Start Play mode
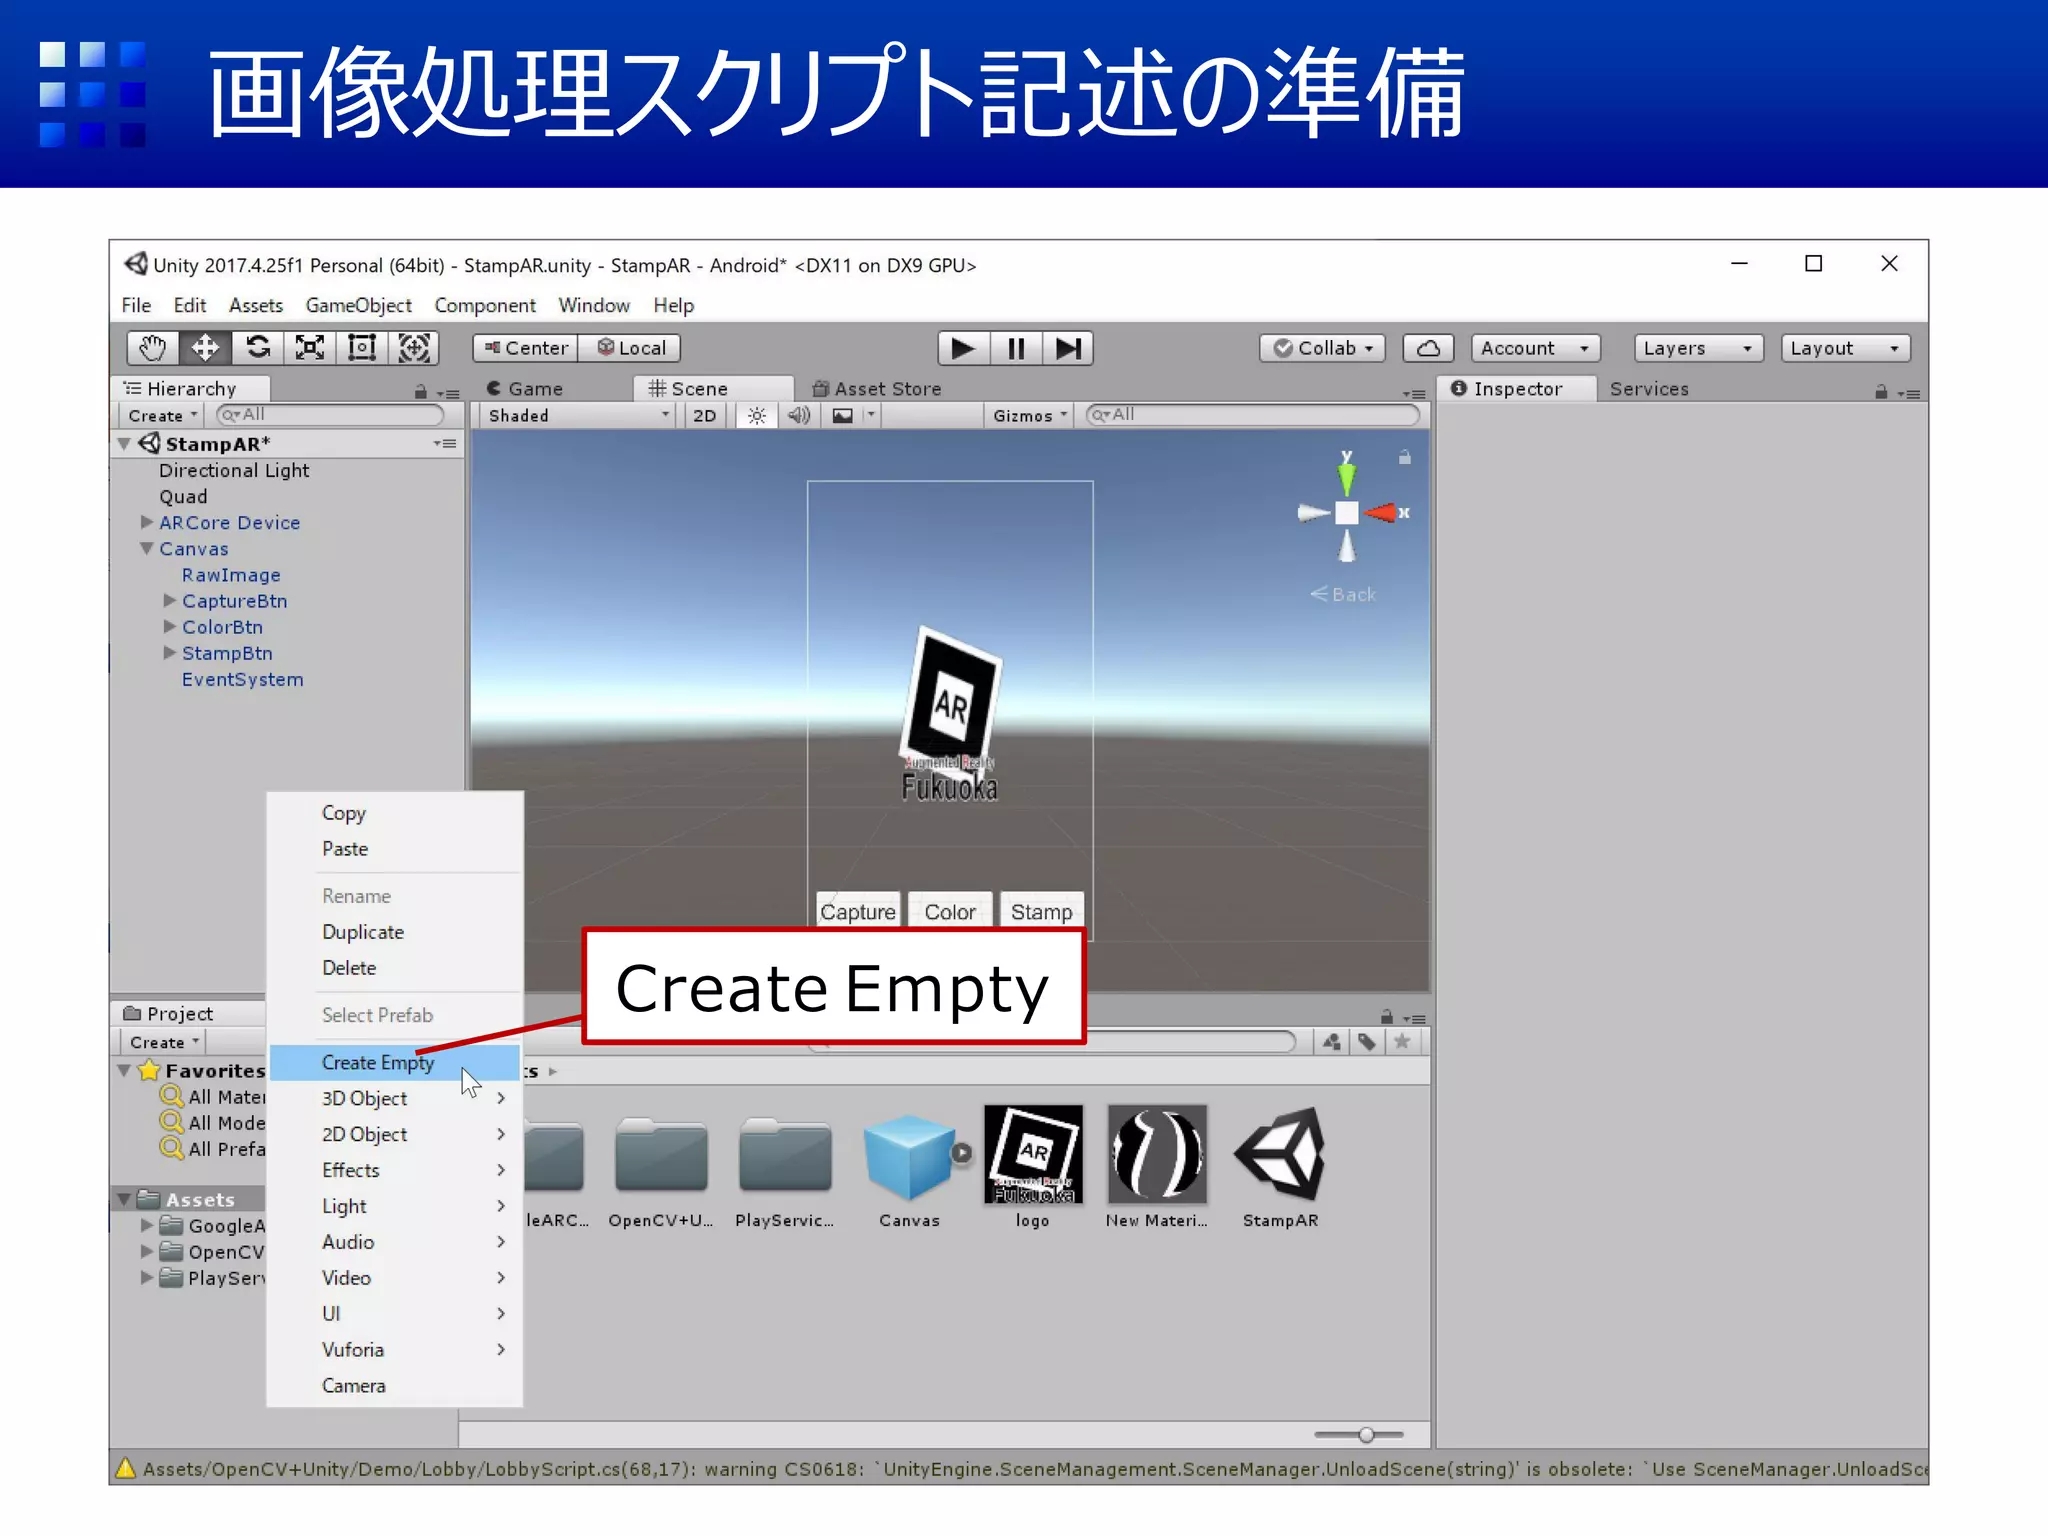This screenshot has height=1536, width=2048. (x=963, y=348)
